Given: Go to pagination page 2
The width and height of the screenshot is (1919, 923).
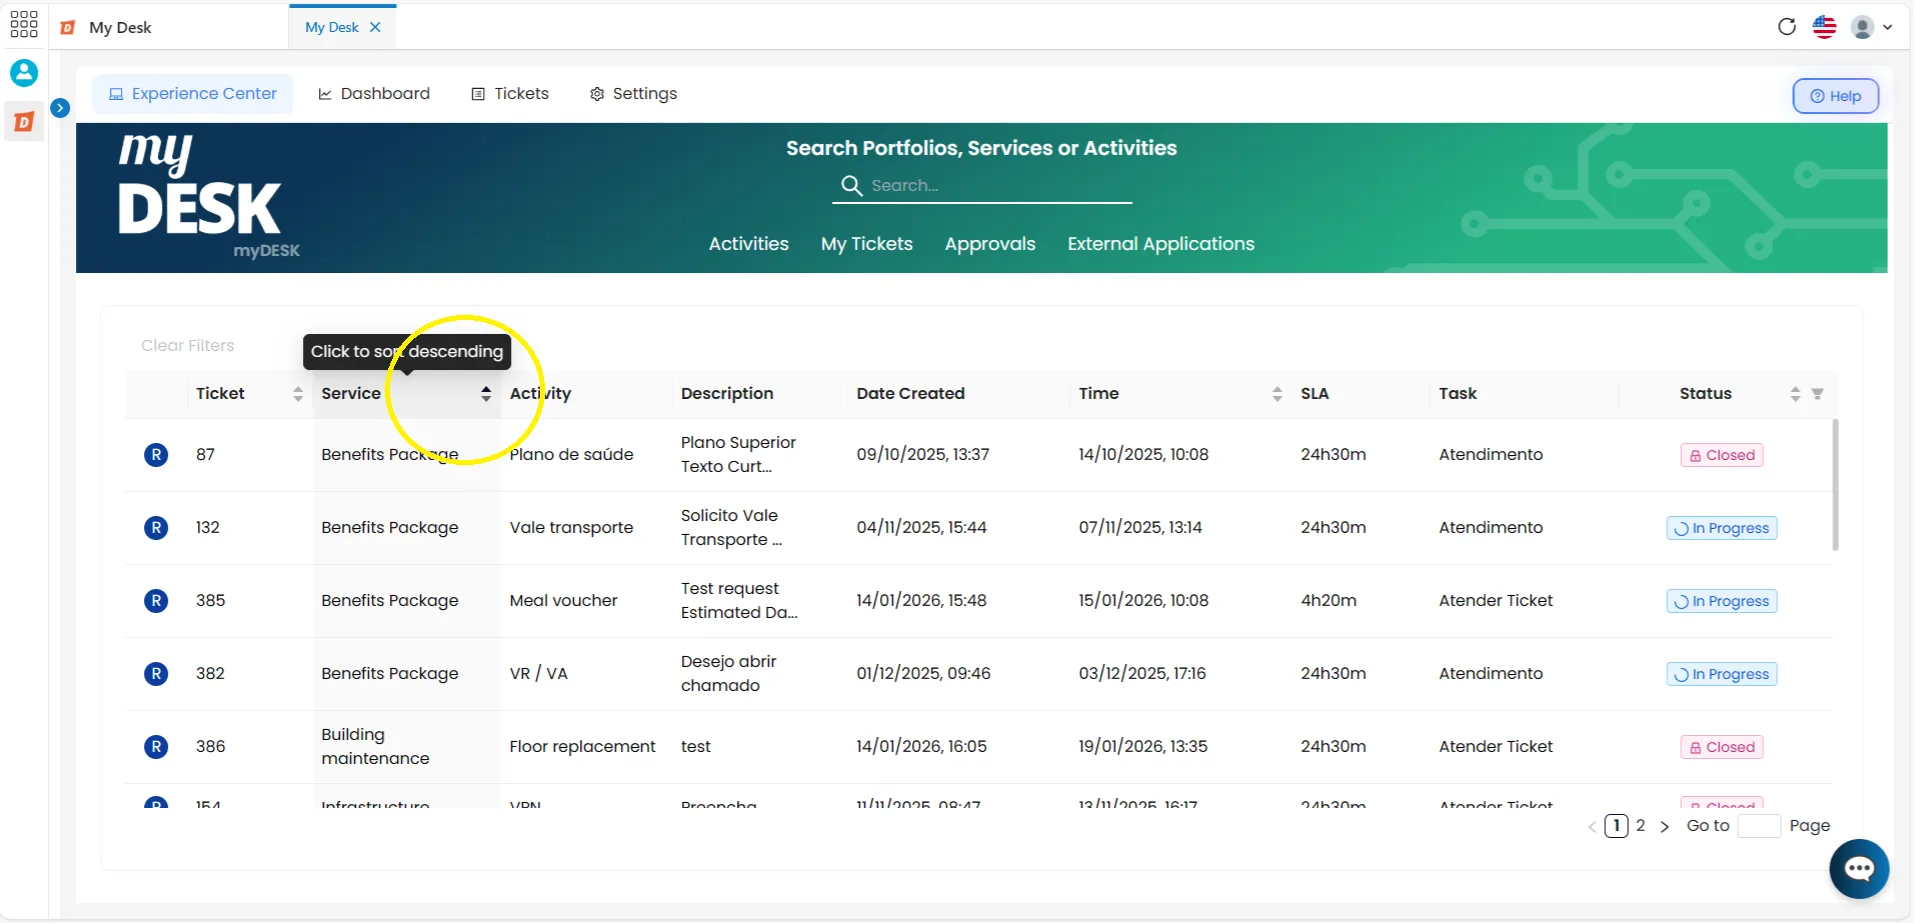Looking at the screenshot, I should (1640, 826).
